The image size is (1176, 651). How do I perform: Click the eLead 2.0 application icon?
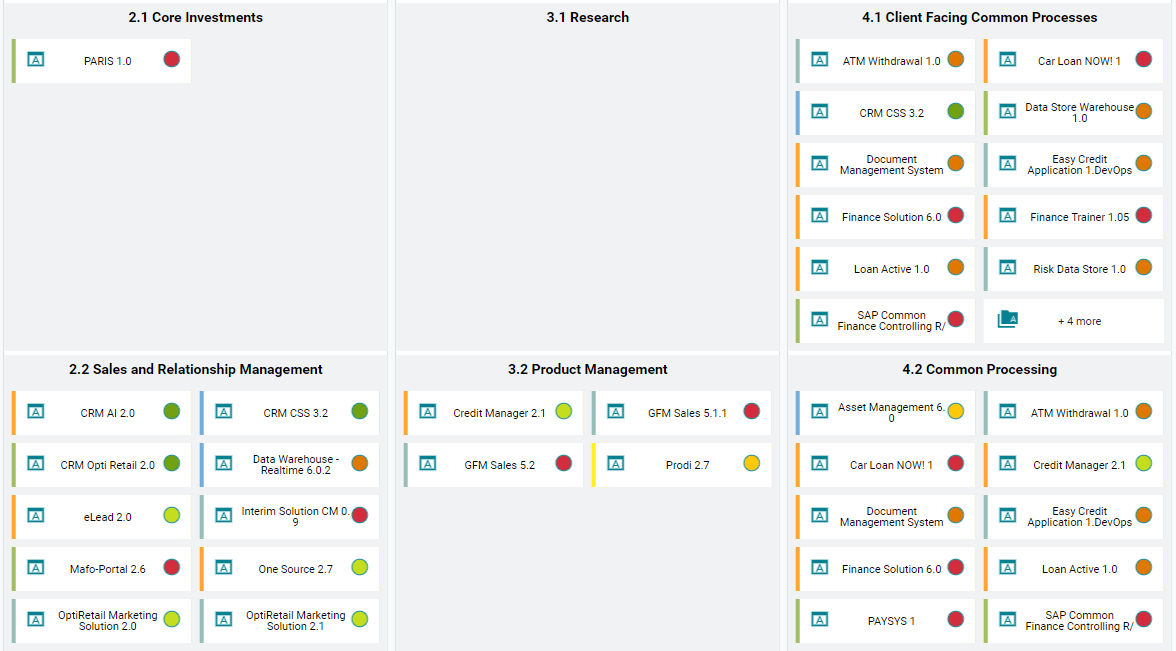point(36,516)
